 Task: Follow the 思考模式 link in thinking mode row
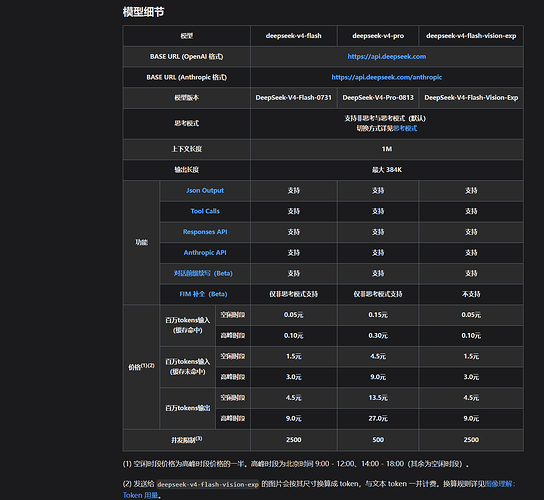tap(405, 128)
